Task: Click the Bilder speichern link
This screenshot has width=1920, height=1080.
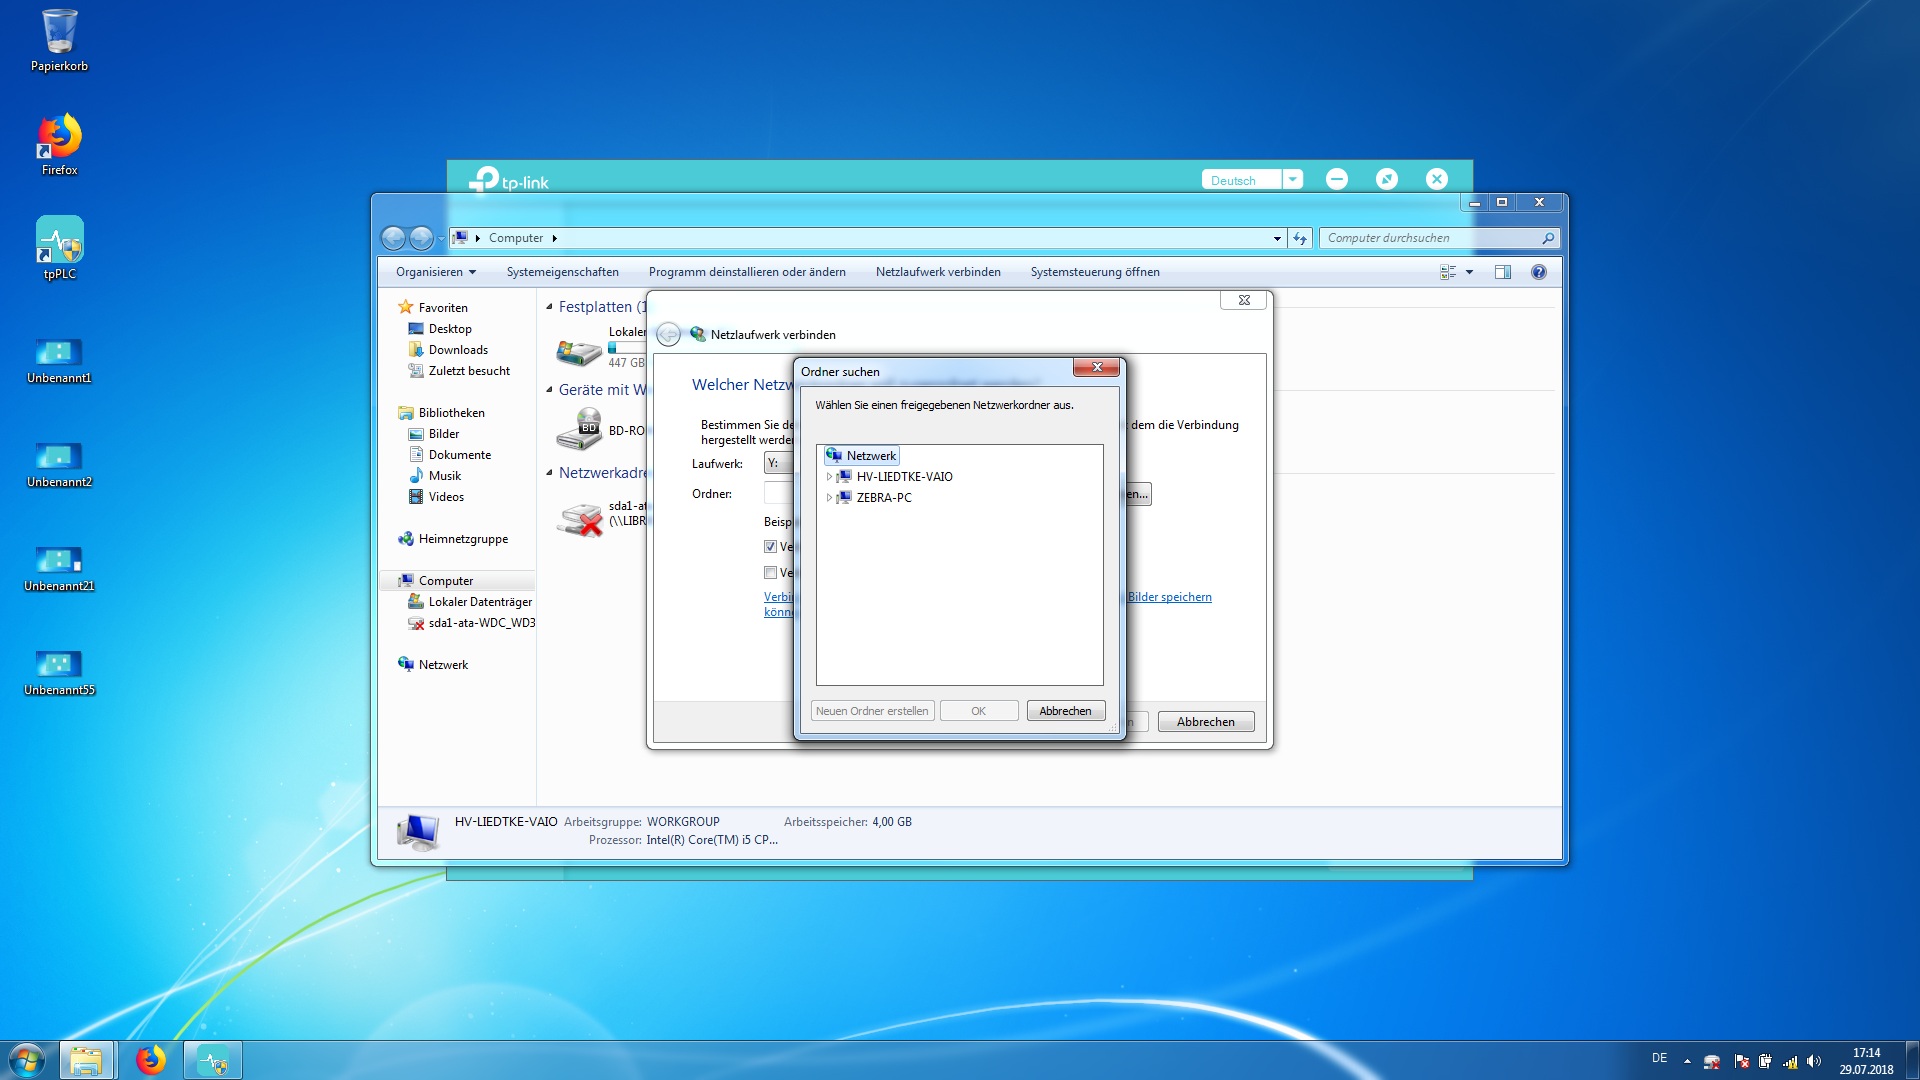Action: (1169, 597)
